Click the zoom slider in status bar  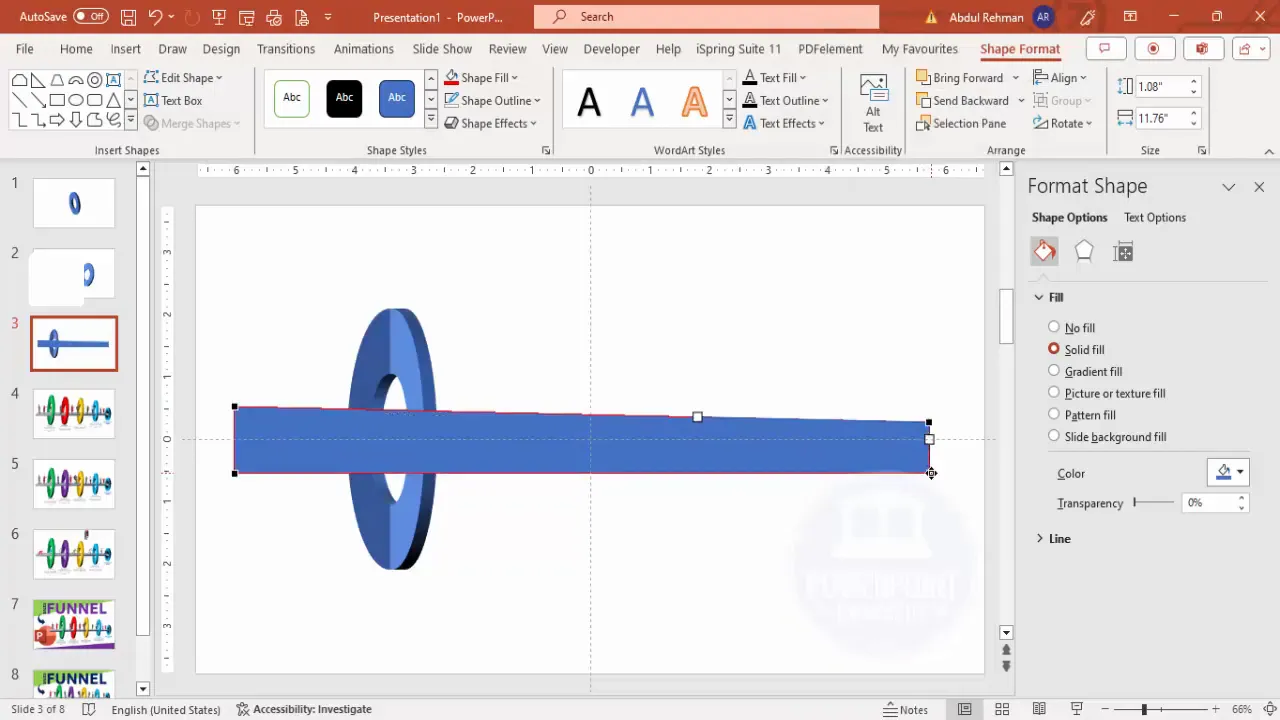(x=1160, y=709)
